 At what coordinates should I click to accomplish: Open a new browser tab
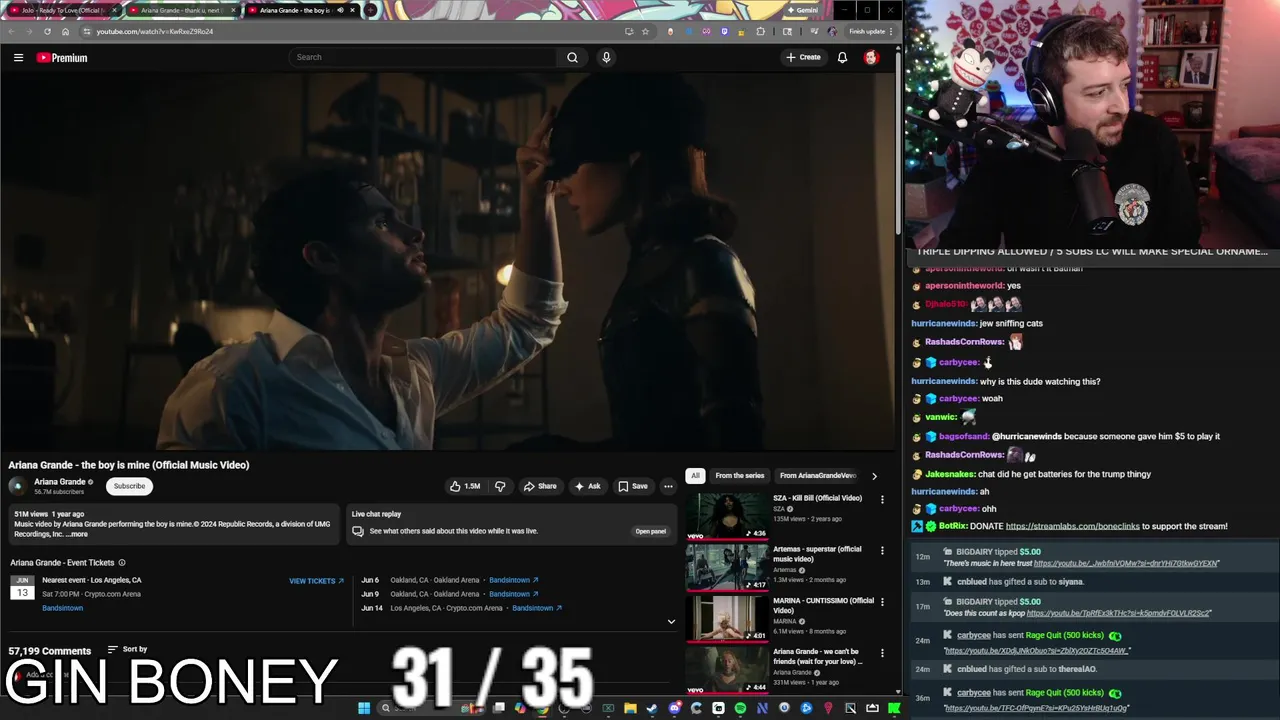tap(370, 10)
